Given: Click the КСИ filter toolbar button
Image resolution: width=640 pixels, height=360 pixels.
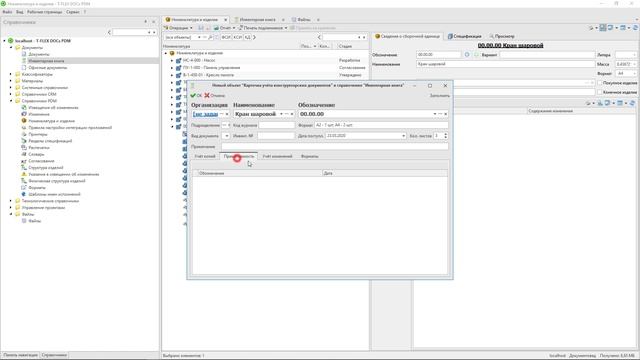Looking at the screenshot, I should tap(238, 37).
